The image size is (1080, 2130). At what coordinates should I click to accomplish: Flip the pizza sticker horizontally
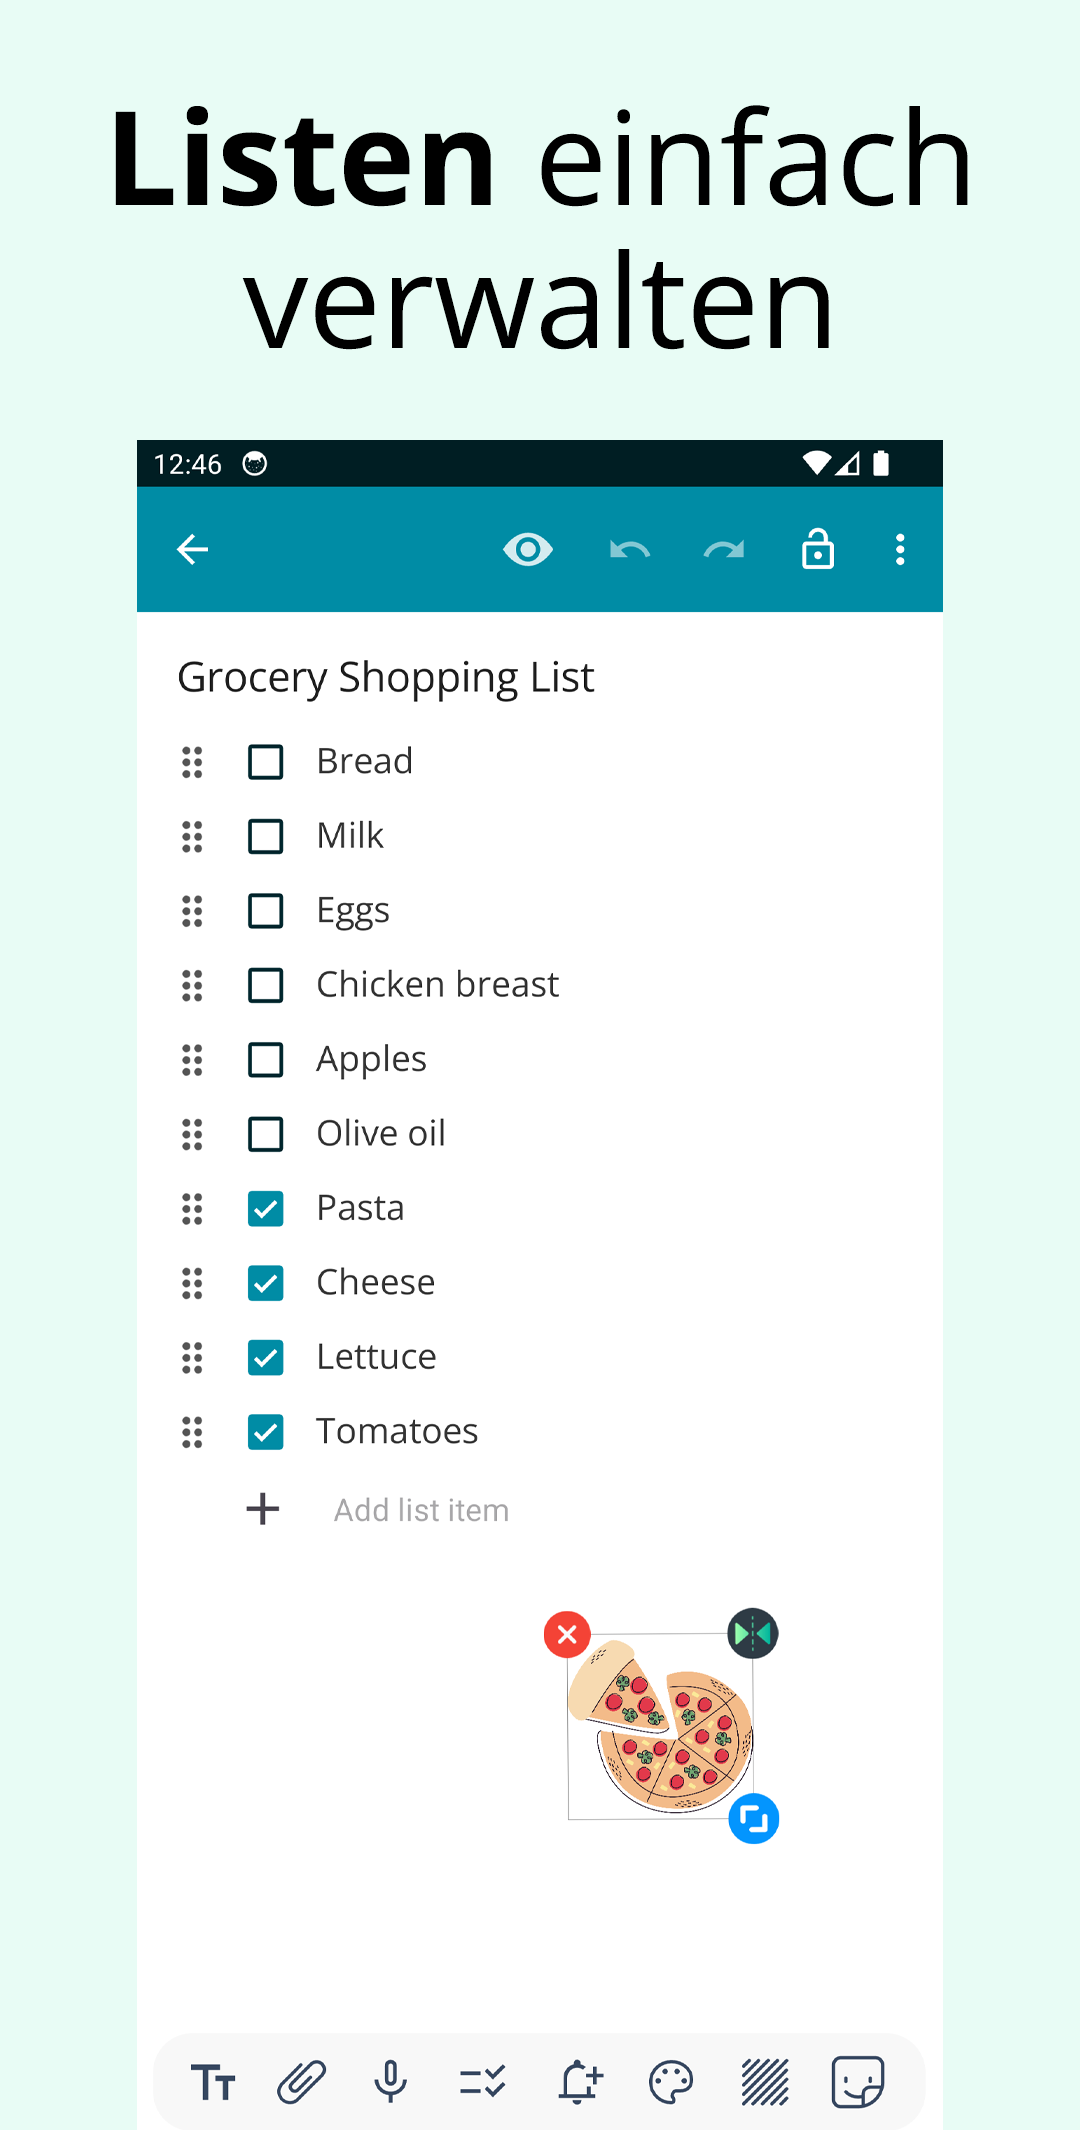(753, 1634)
